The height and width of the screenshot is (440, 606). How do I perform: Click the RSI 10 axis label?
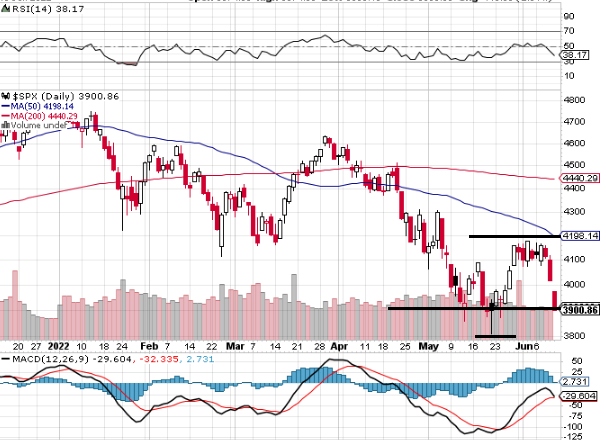[x=569, y=76]
